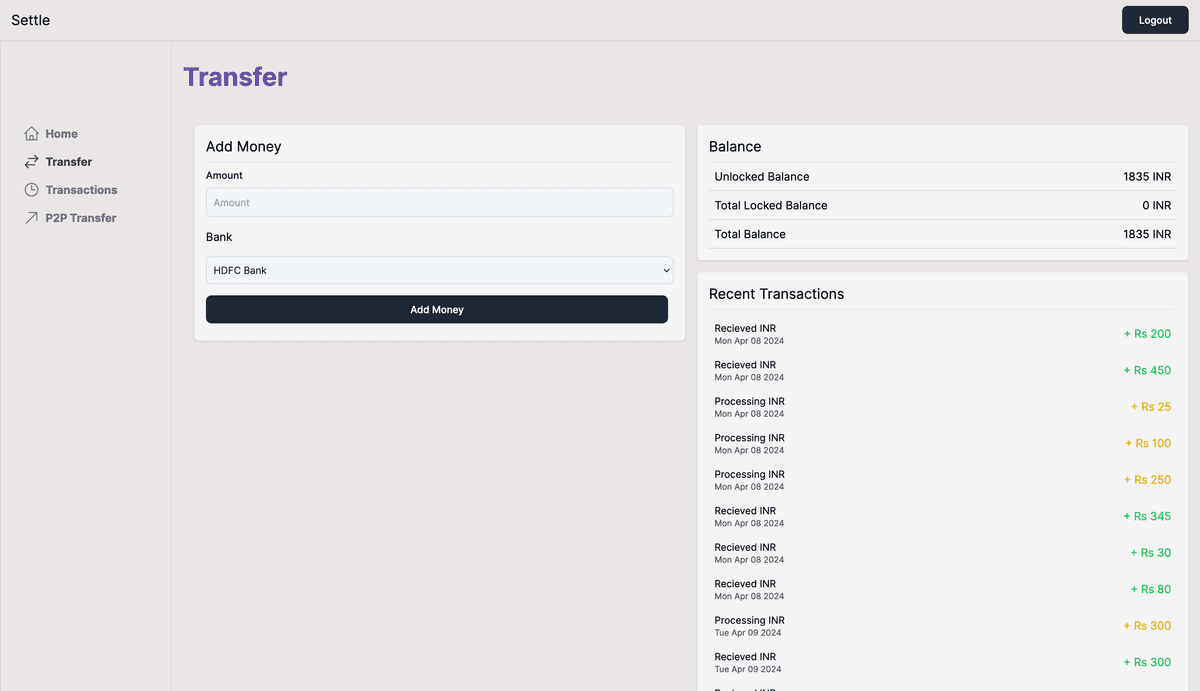Image resolution: width=1200 pixels, height=691 pixels.
Task: Log out using the Logout button
Action: pos(1155,20)
